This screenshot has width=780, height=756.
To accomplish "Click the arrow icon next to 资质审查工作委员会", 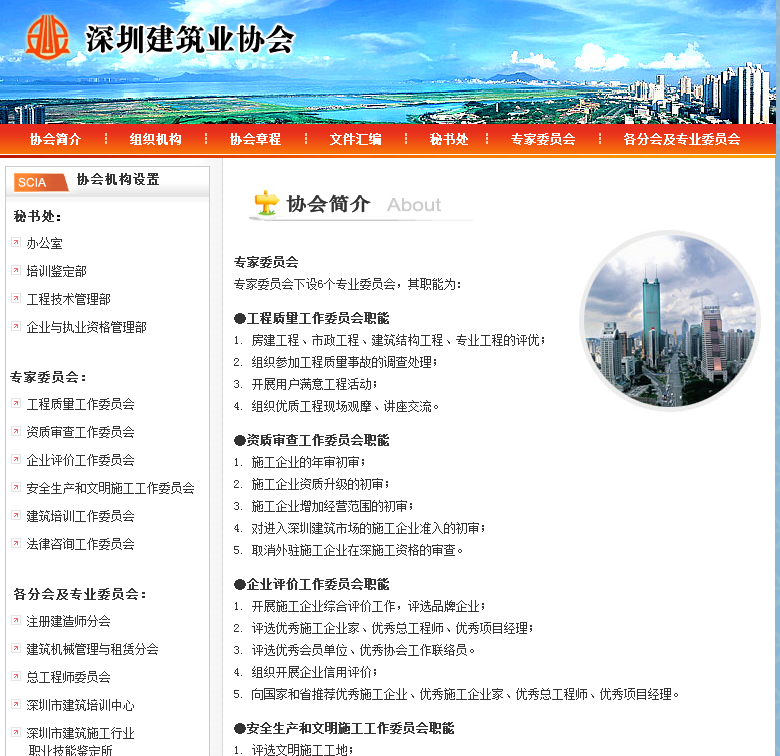I will [x=16, y=431].
